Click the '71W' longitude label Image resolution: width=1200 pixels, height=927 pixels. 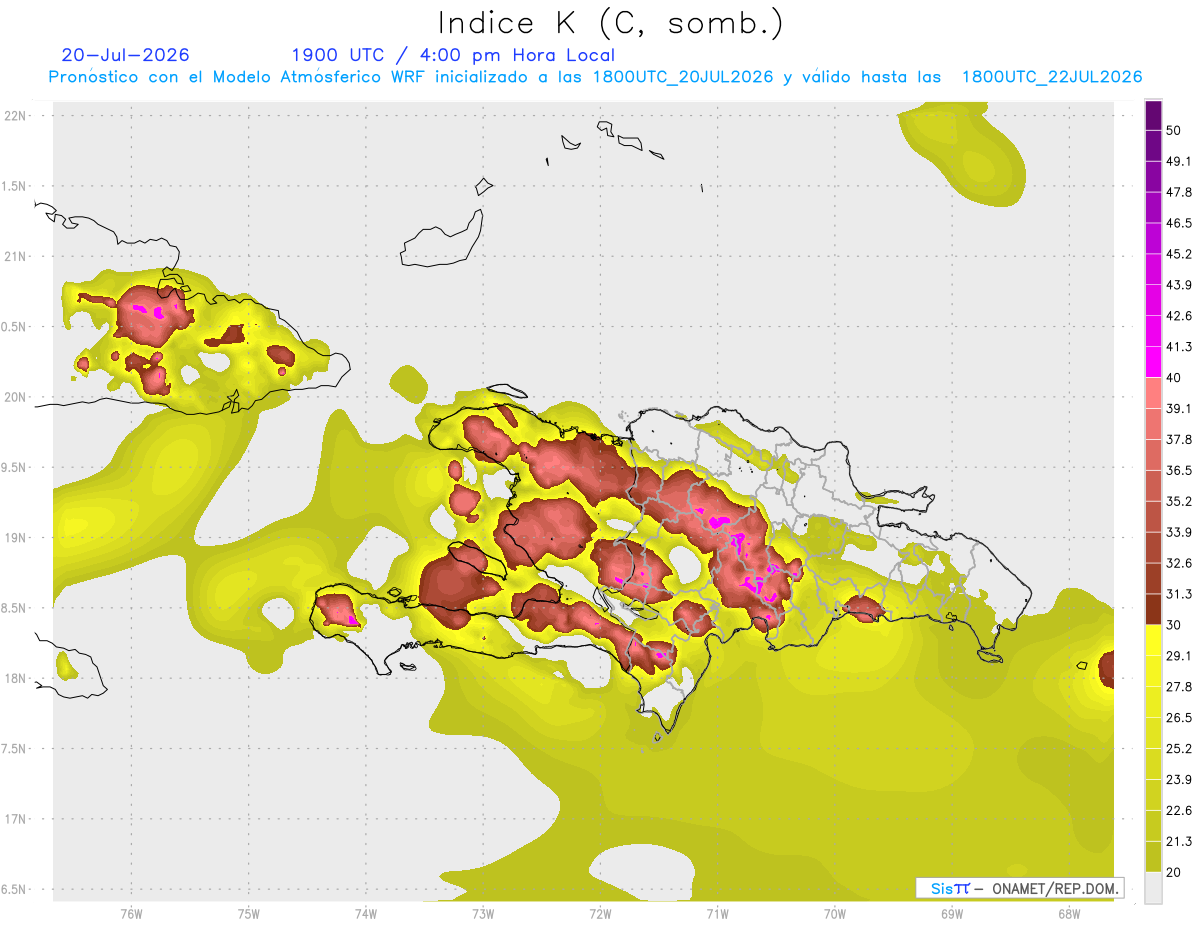(x=717, y=914)
